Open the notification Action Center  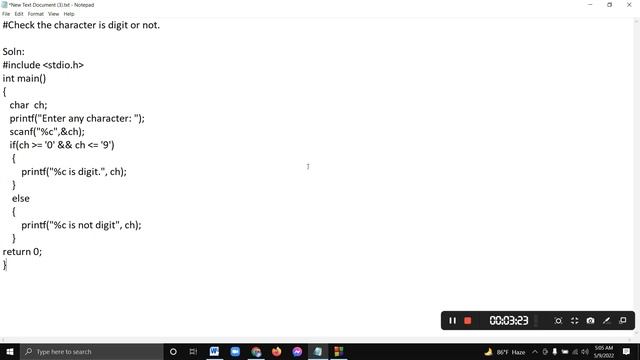[626, 351]
